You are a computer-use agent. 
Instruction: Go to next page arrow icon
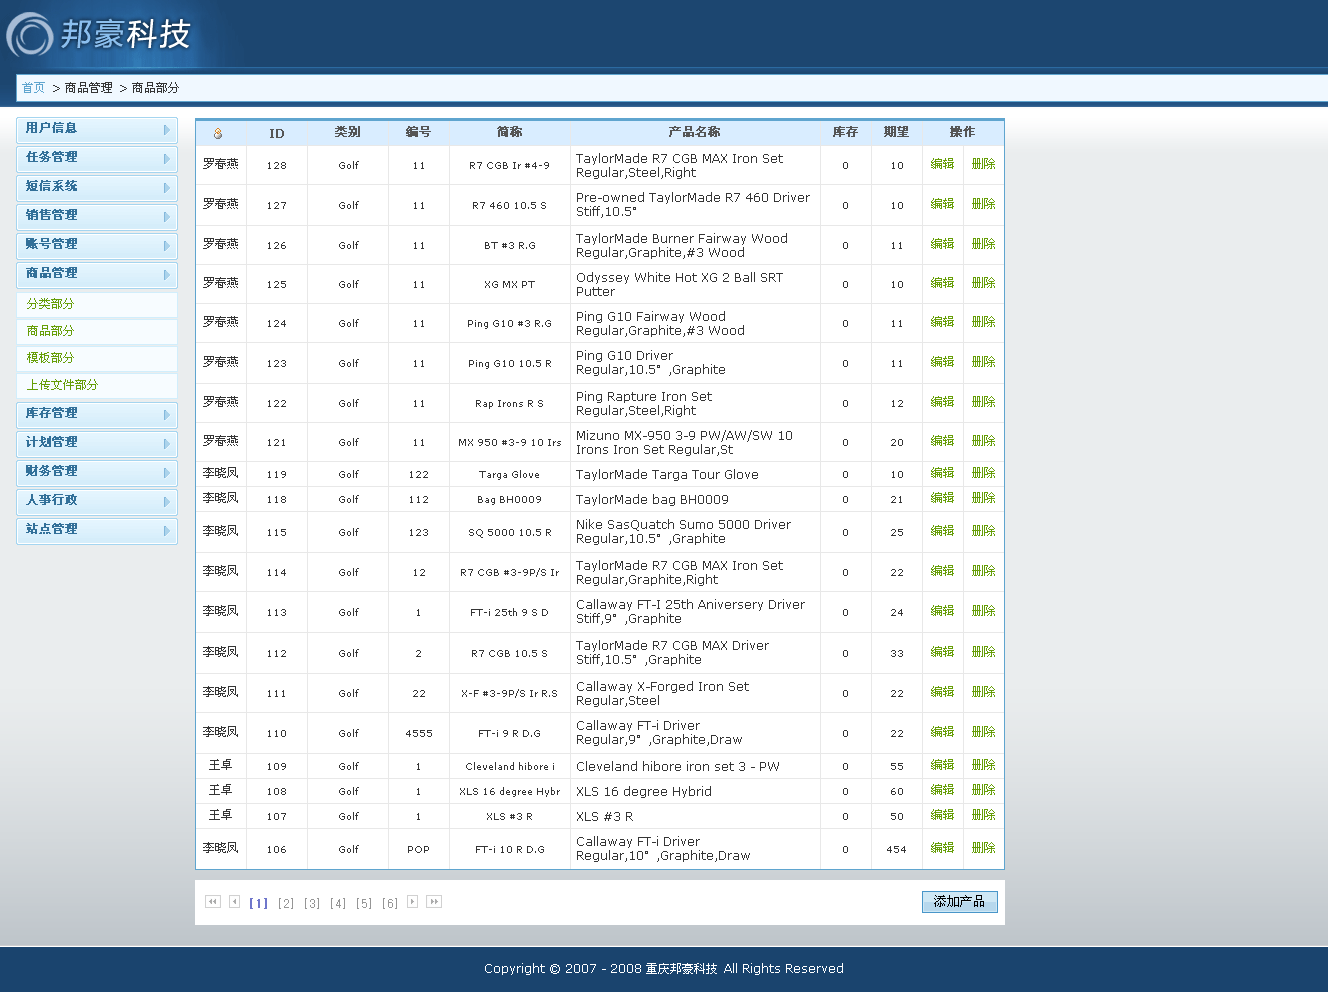(x=412, y=902)
